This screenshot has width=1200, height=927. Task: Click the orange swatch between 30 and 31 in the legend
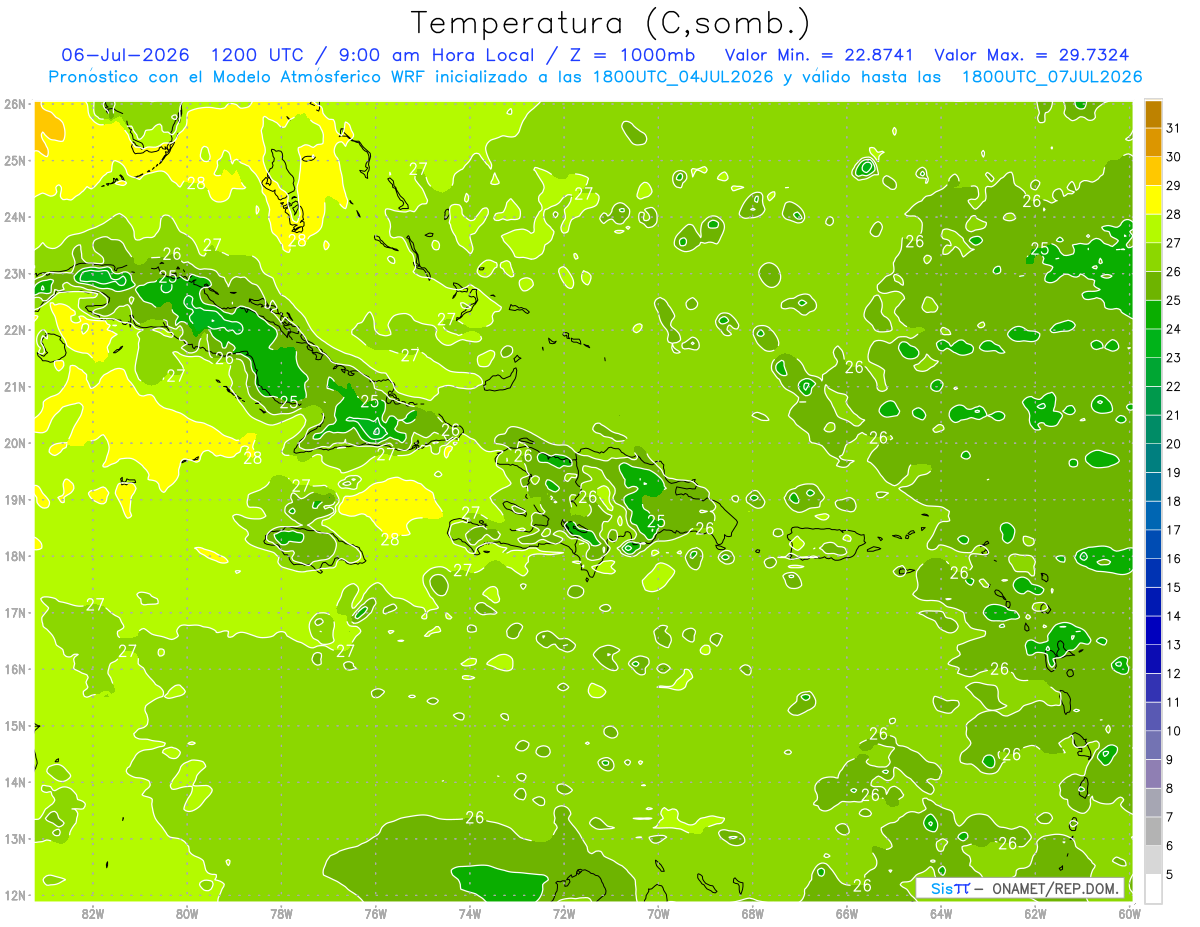[x=1153, y=143]
